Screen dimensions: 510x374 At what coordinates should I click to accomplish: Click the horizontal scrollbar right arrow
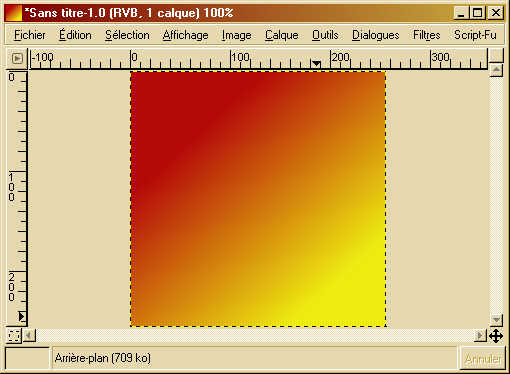click(x=480, y=335)
